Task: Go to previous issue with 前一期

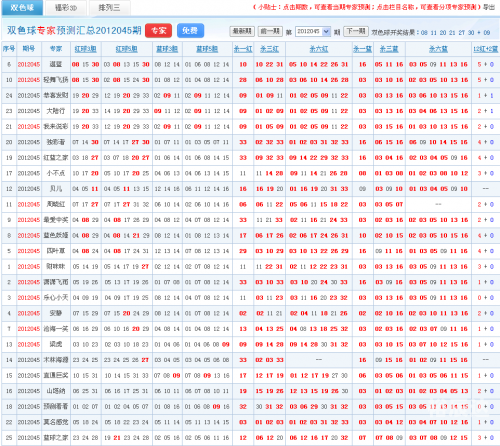Action: click(270, 31)
